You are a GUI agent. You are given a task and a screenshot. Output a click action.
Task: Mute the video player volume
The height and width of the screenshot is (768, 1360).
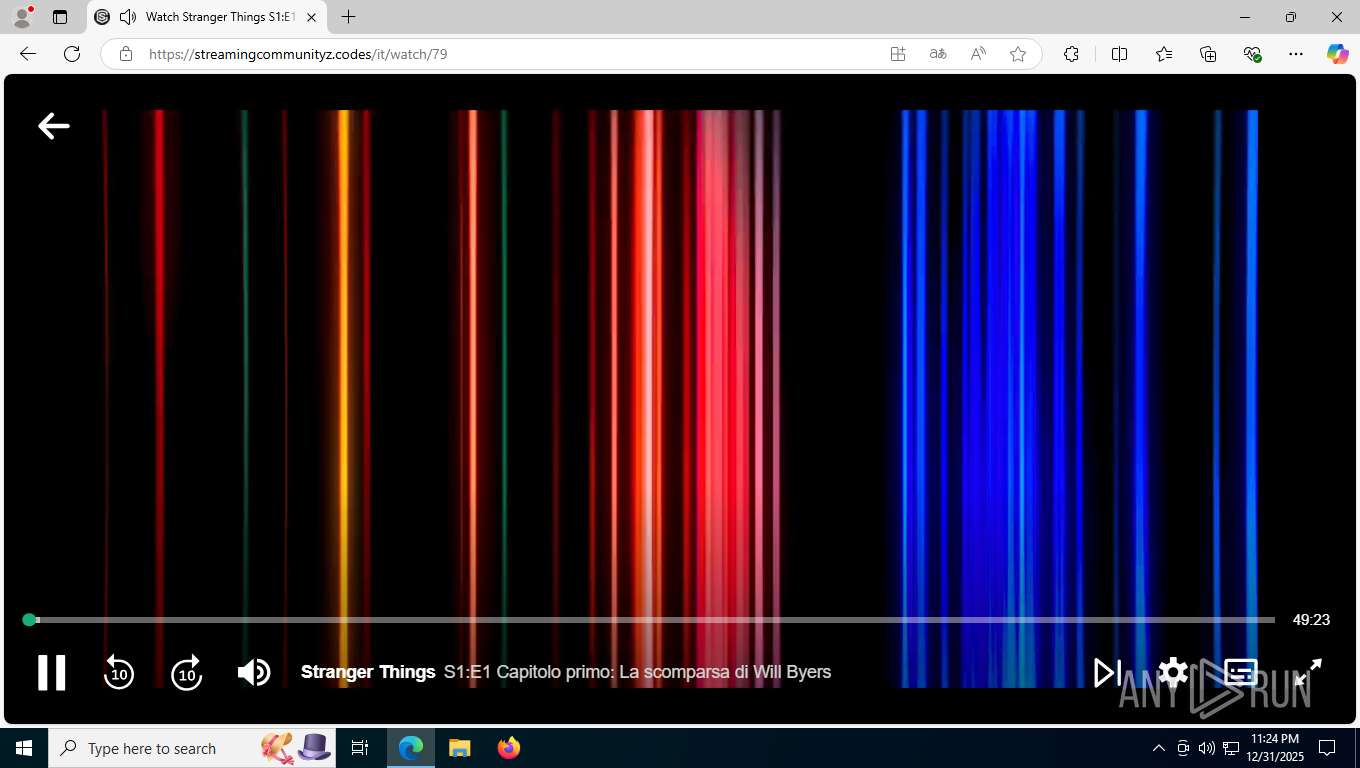tap(254, 672)
